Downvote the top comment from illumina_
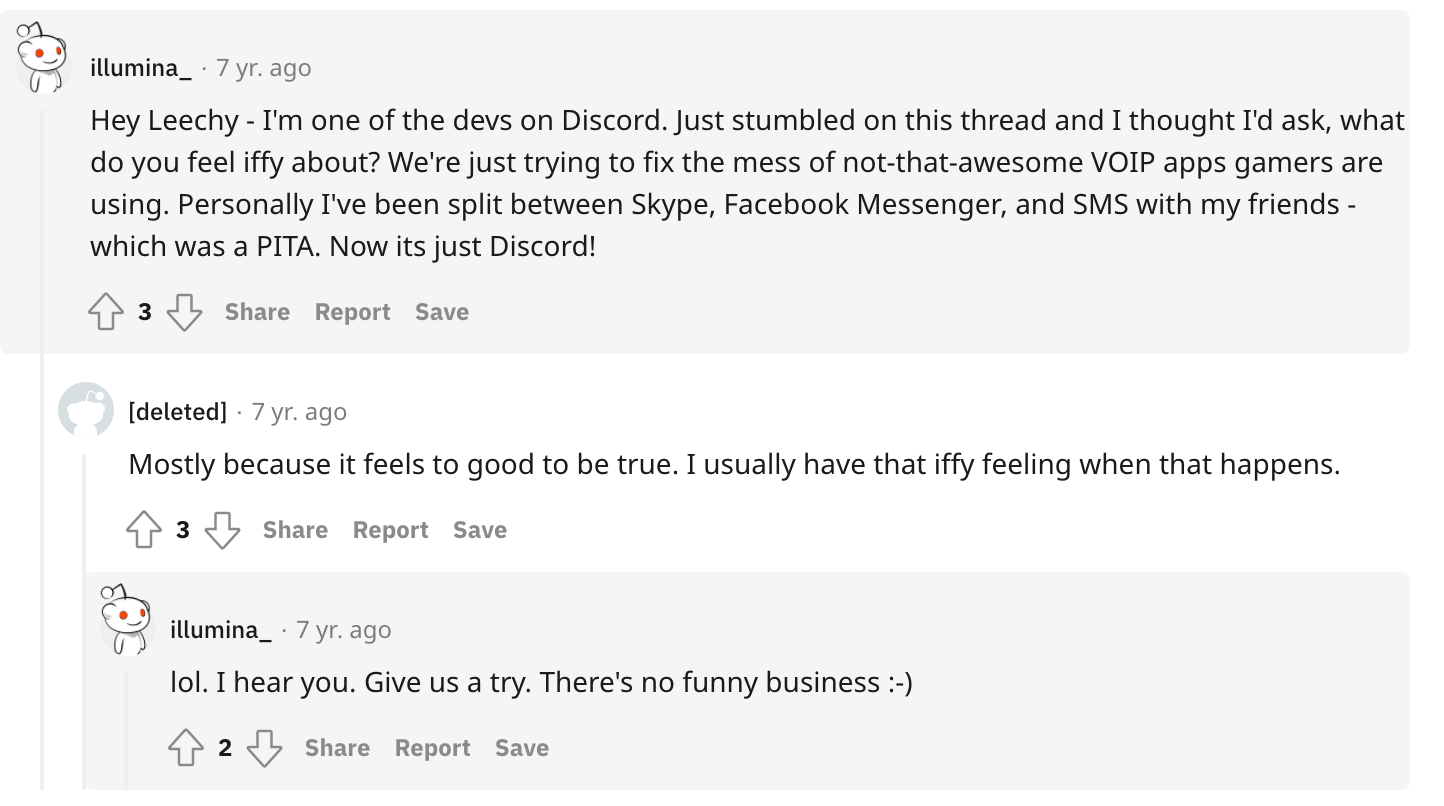 pos(184,312)
